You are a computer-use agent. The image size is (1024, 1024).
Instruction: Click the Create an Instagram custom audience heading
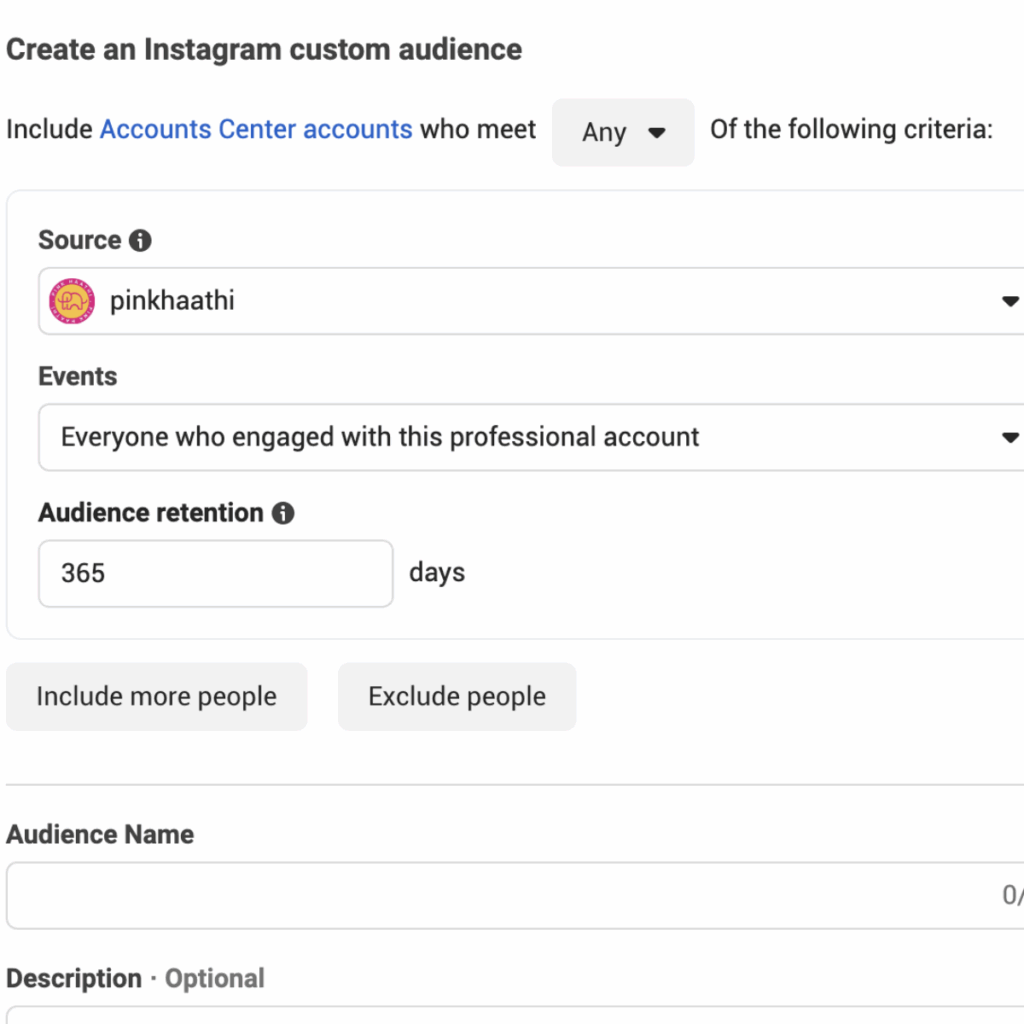(264, 50)
